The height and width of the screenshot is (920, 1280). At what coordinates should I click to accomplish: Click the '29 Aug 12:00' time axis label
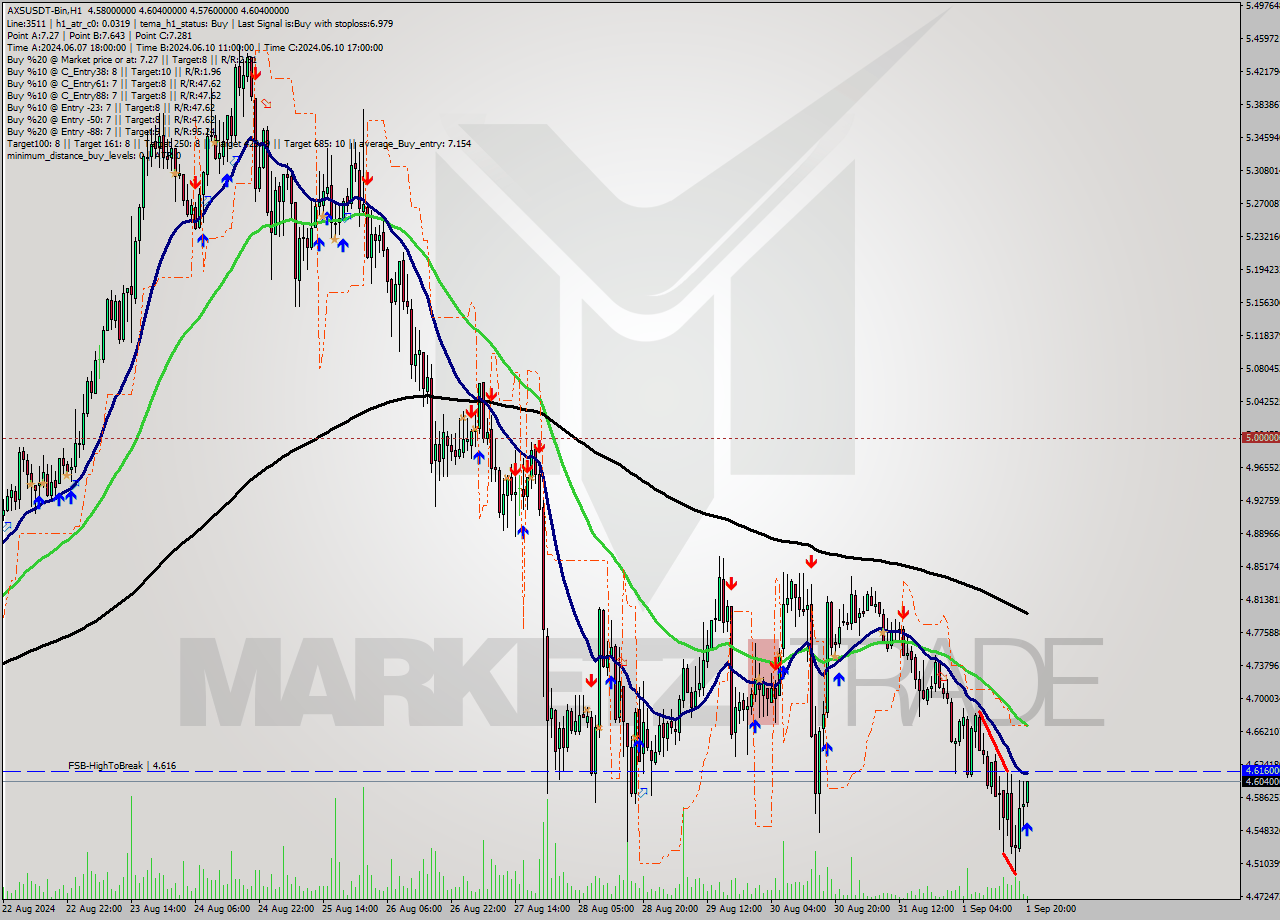(x=733, y=908)
